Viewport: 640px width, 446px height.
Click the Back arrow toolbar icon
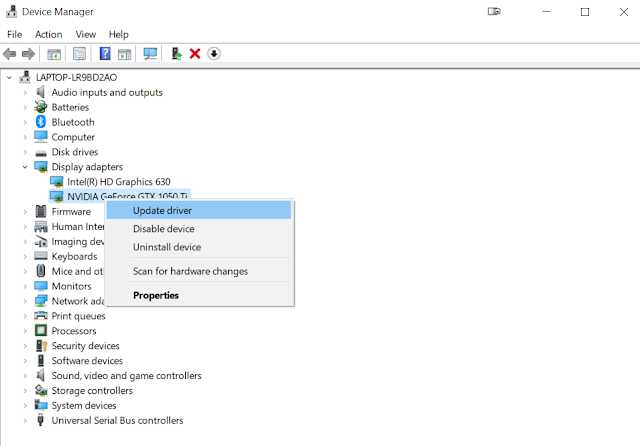(9, 54)
